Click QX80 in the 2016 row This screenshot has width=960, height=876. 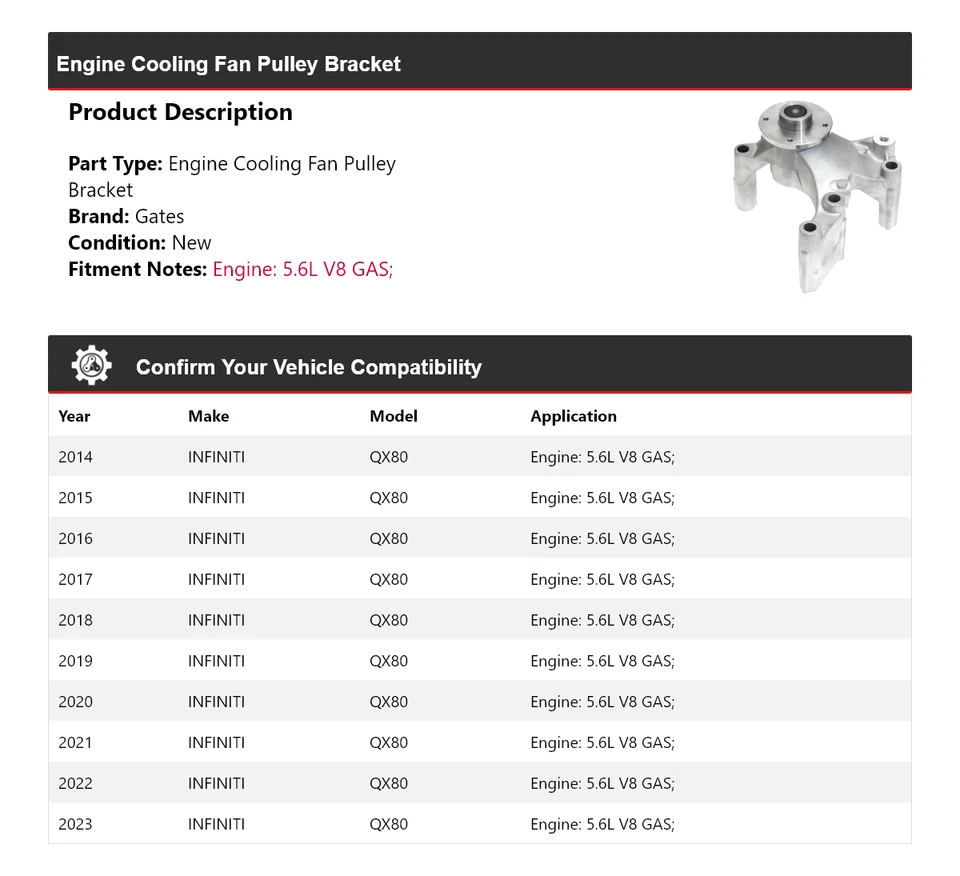(x=389, y=539)
